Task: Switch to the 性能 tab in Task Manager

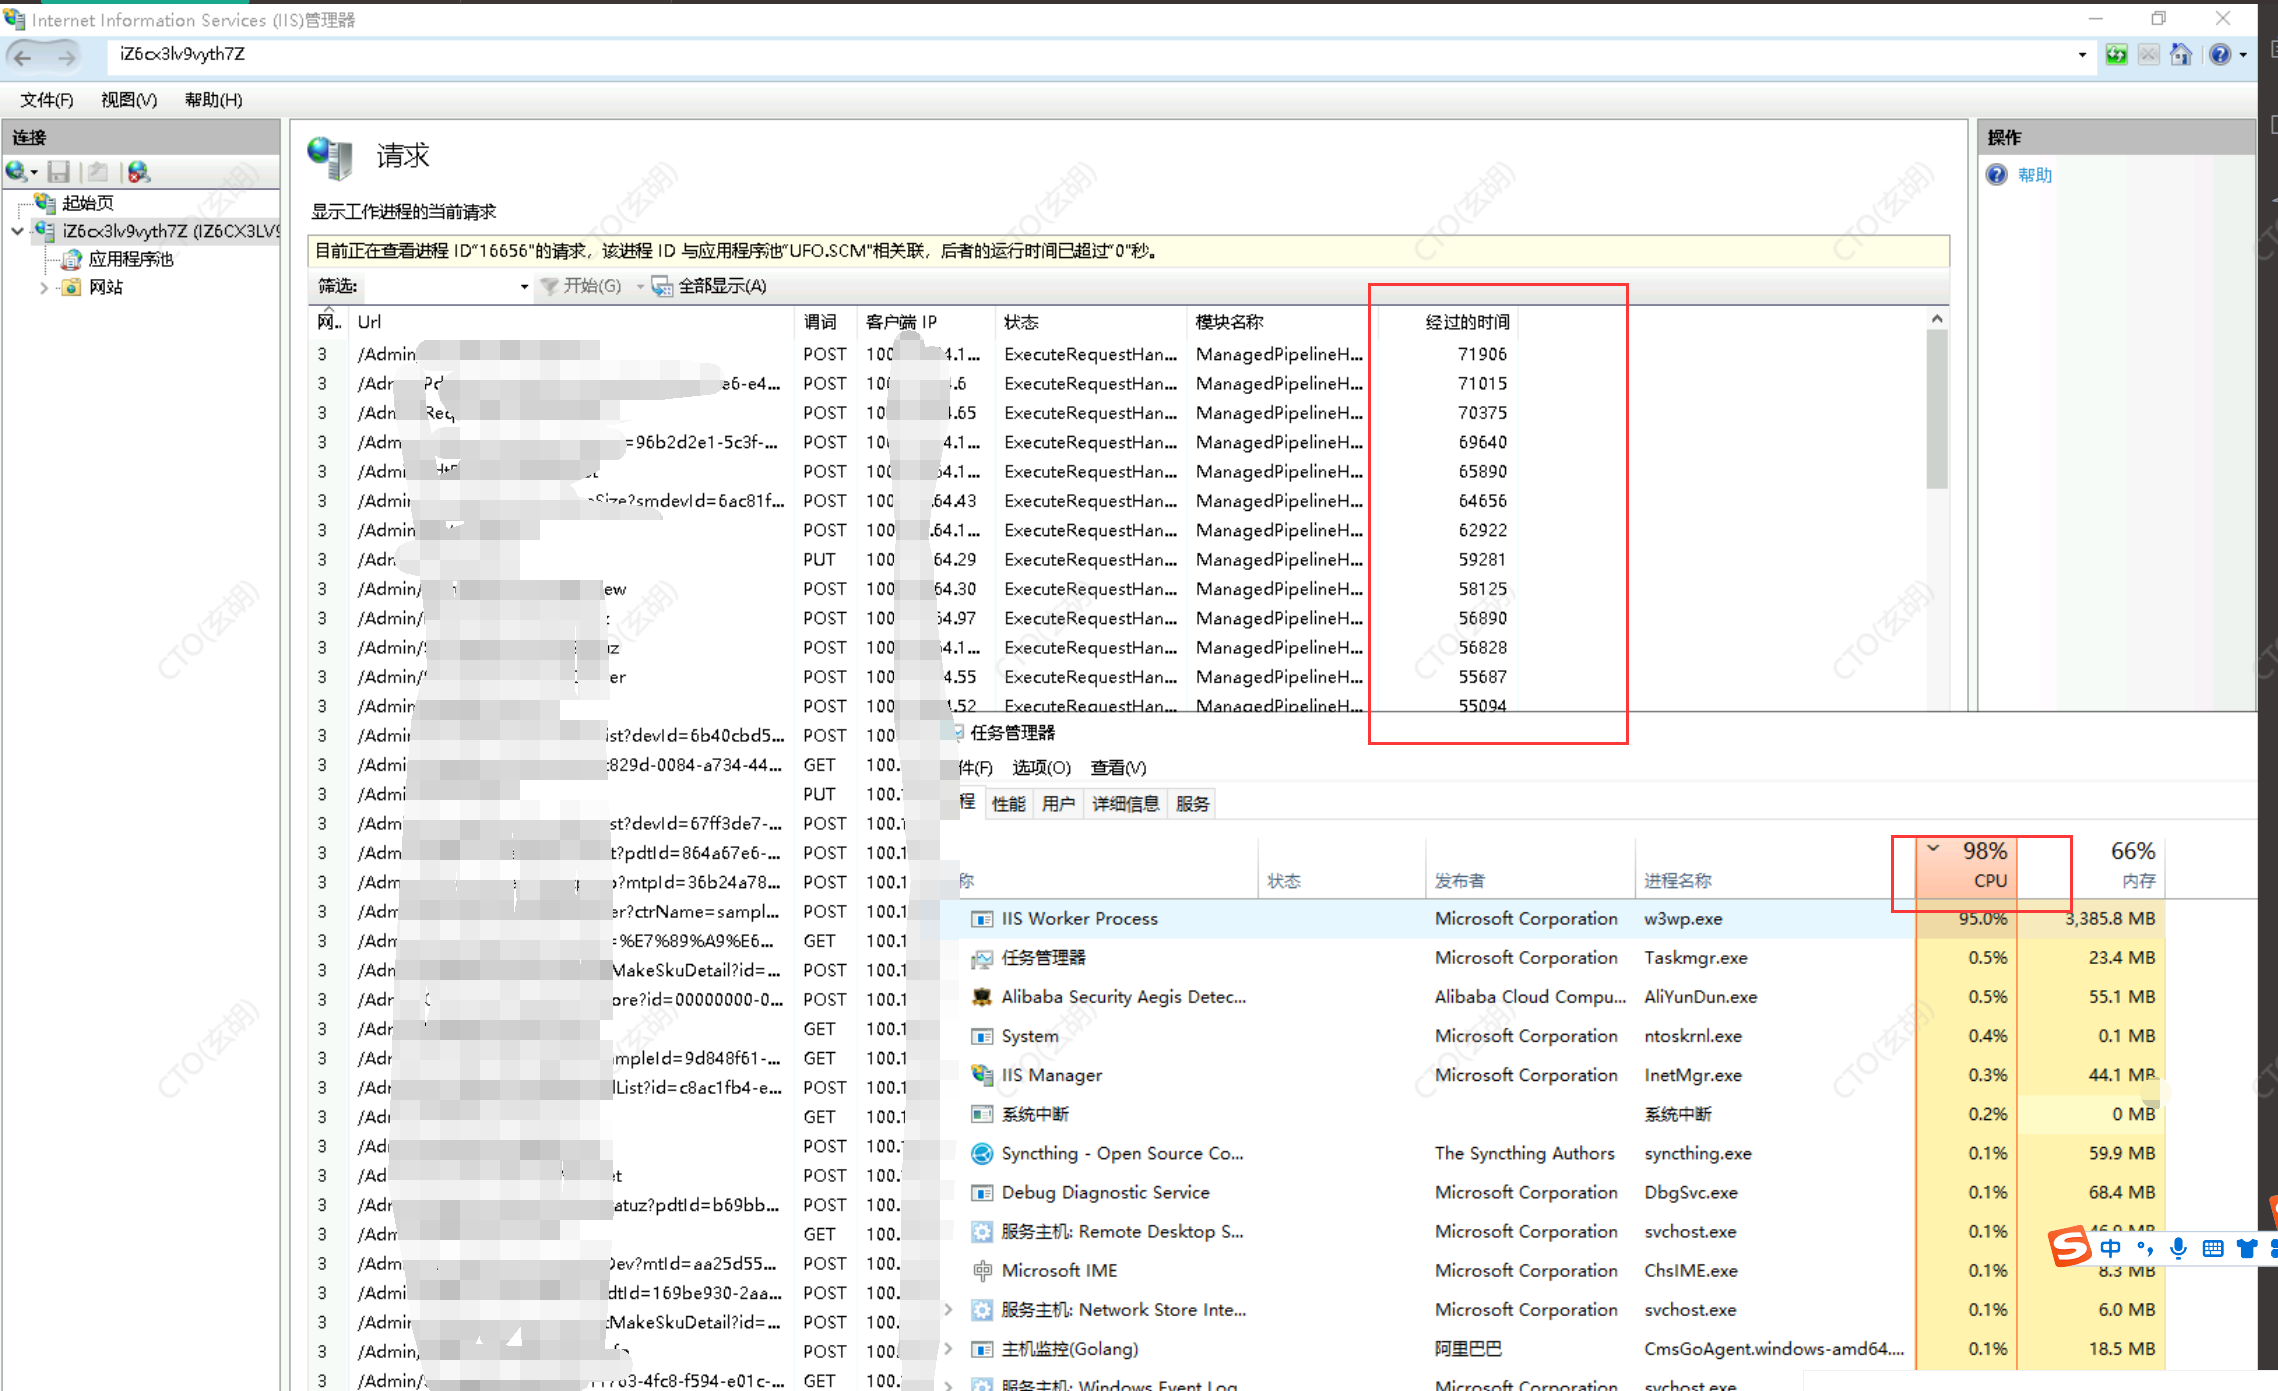Action: pyautogui.click(x=1008, y=804)
